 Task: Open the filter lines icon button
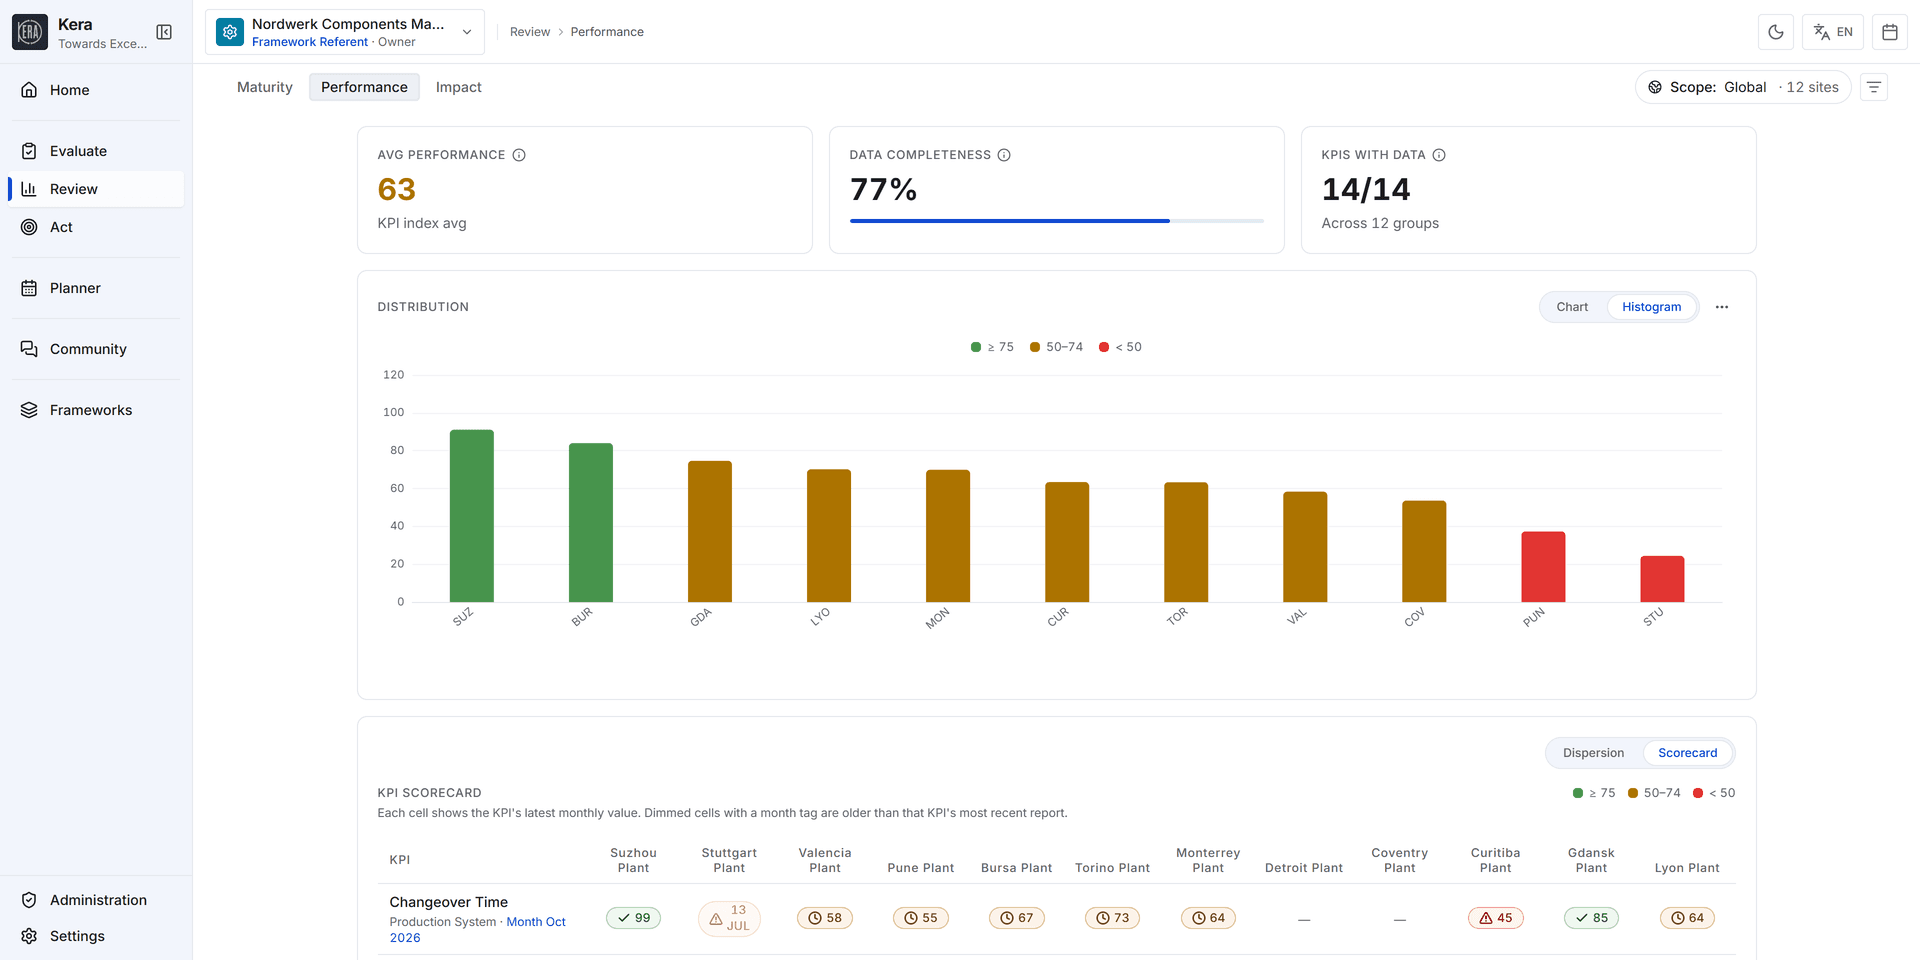1874,88
